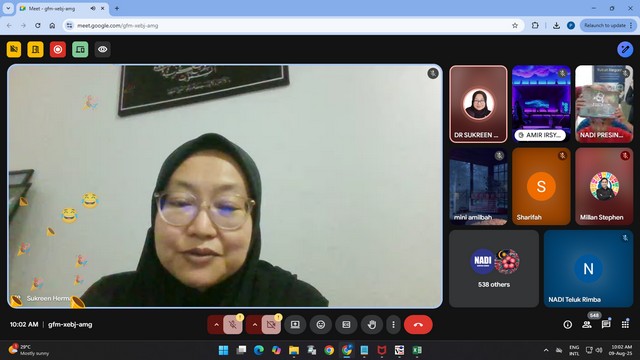Image resolution: width=640 pixels, height=360 pixels.
Task: Open the emoji reactions button
Action: point(321,325)
